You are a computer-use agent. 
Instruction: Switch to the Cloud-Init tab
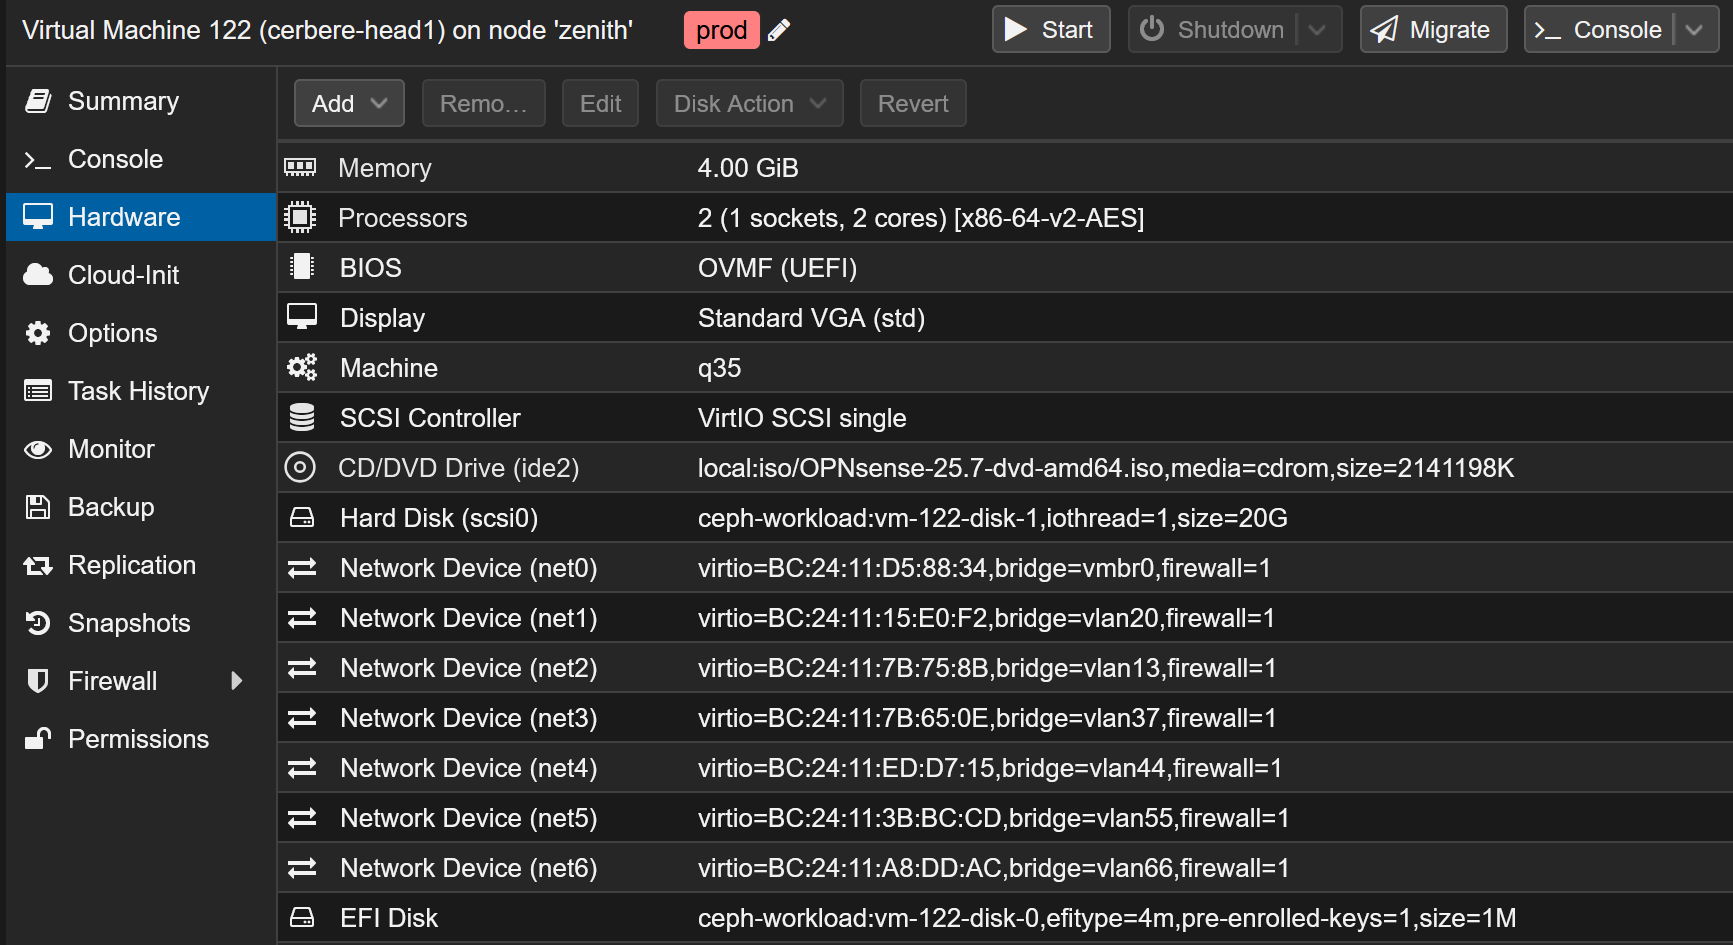(x=123, y=275)
